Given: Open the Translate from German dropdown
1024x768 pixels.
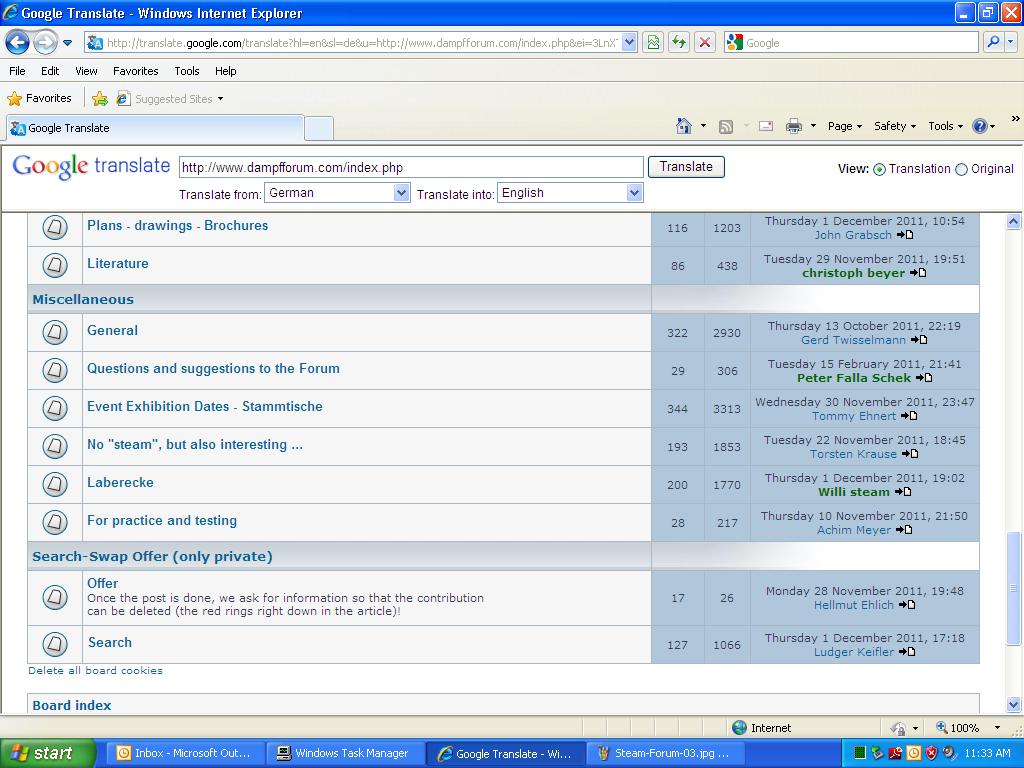Looking at the screenshot, I should 337,193.
